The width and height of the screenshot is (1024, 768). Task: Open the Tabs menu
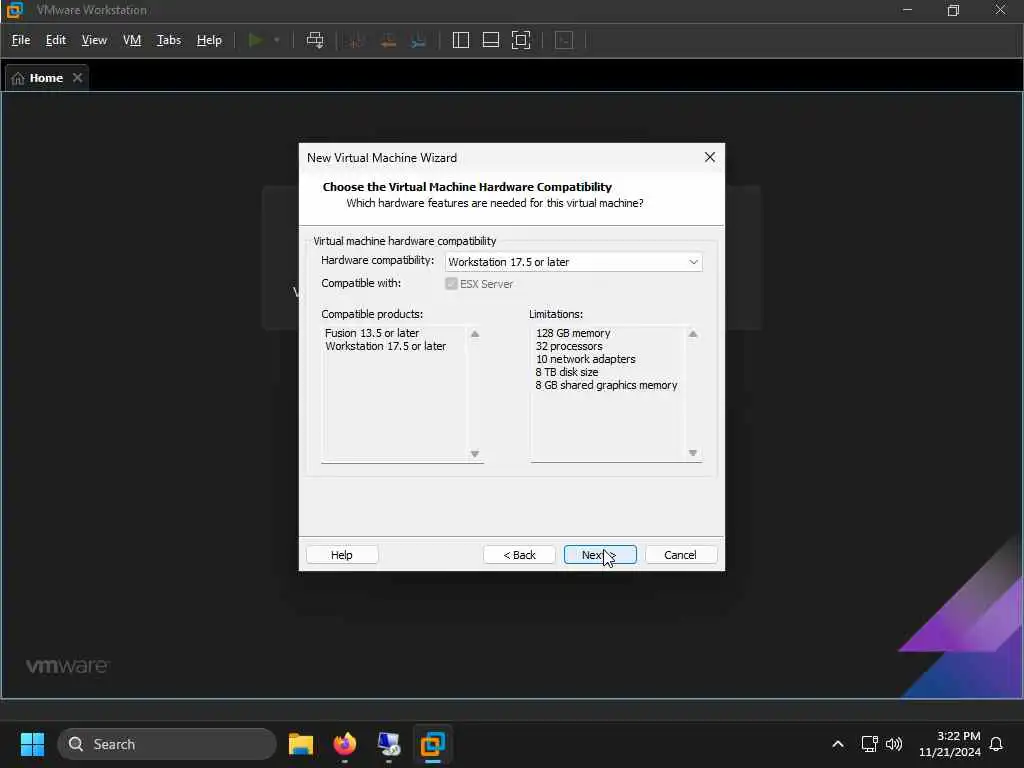pos(168,40)
